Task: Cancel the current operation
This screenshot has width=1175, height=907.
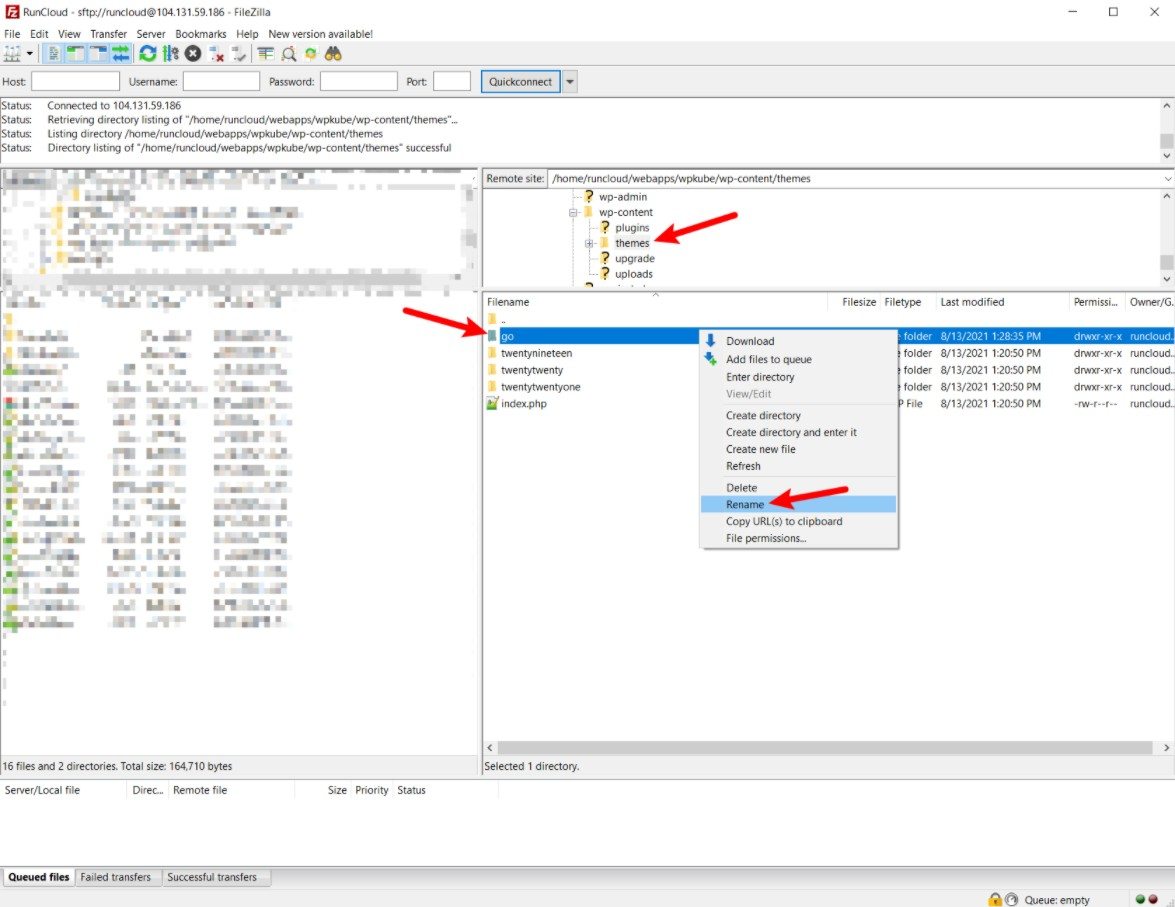Action: tap(193, 54)
